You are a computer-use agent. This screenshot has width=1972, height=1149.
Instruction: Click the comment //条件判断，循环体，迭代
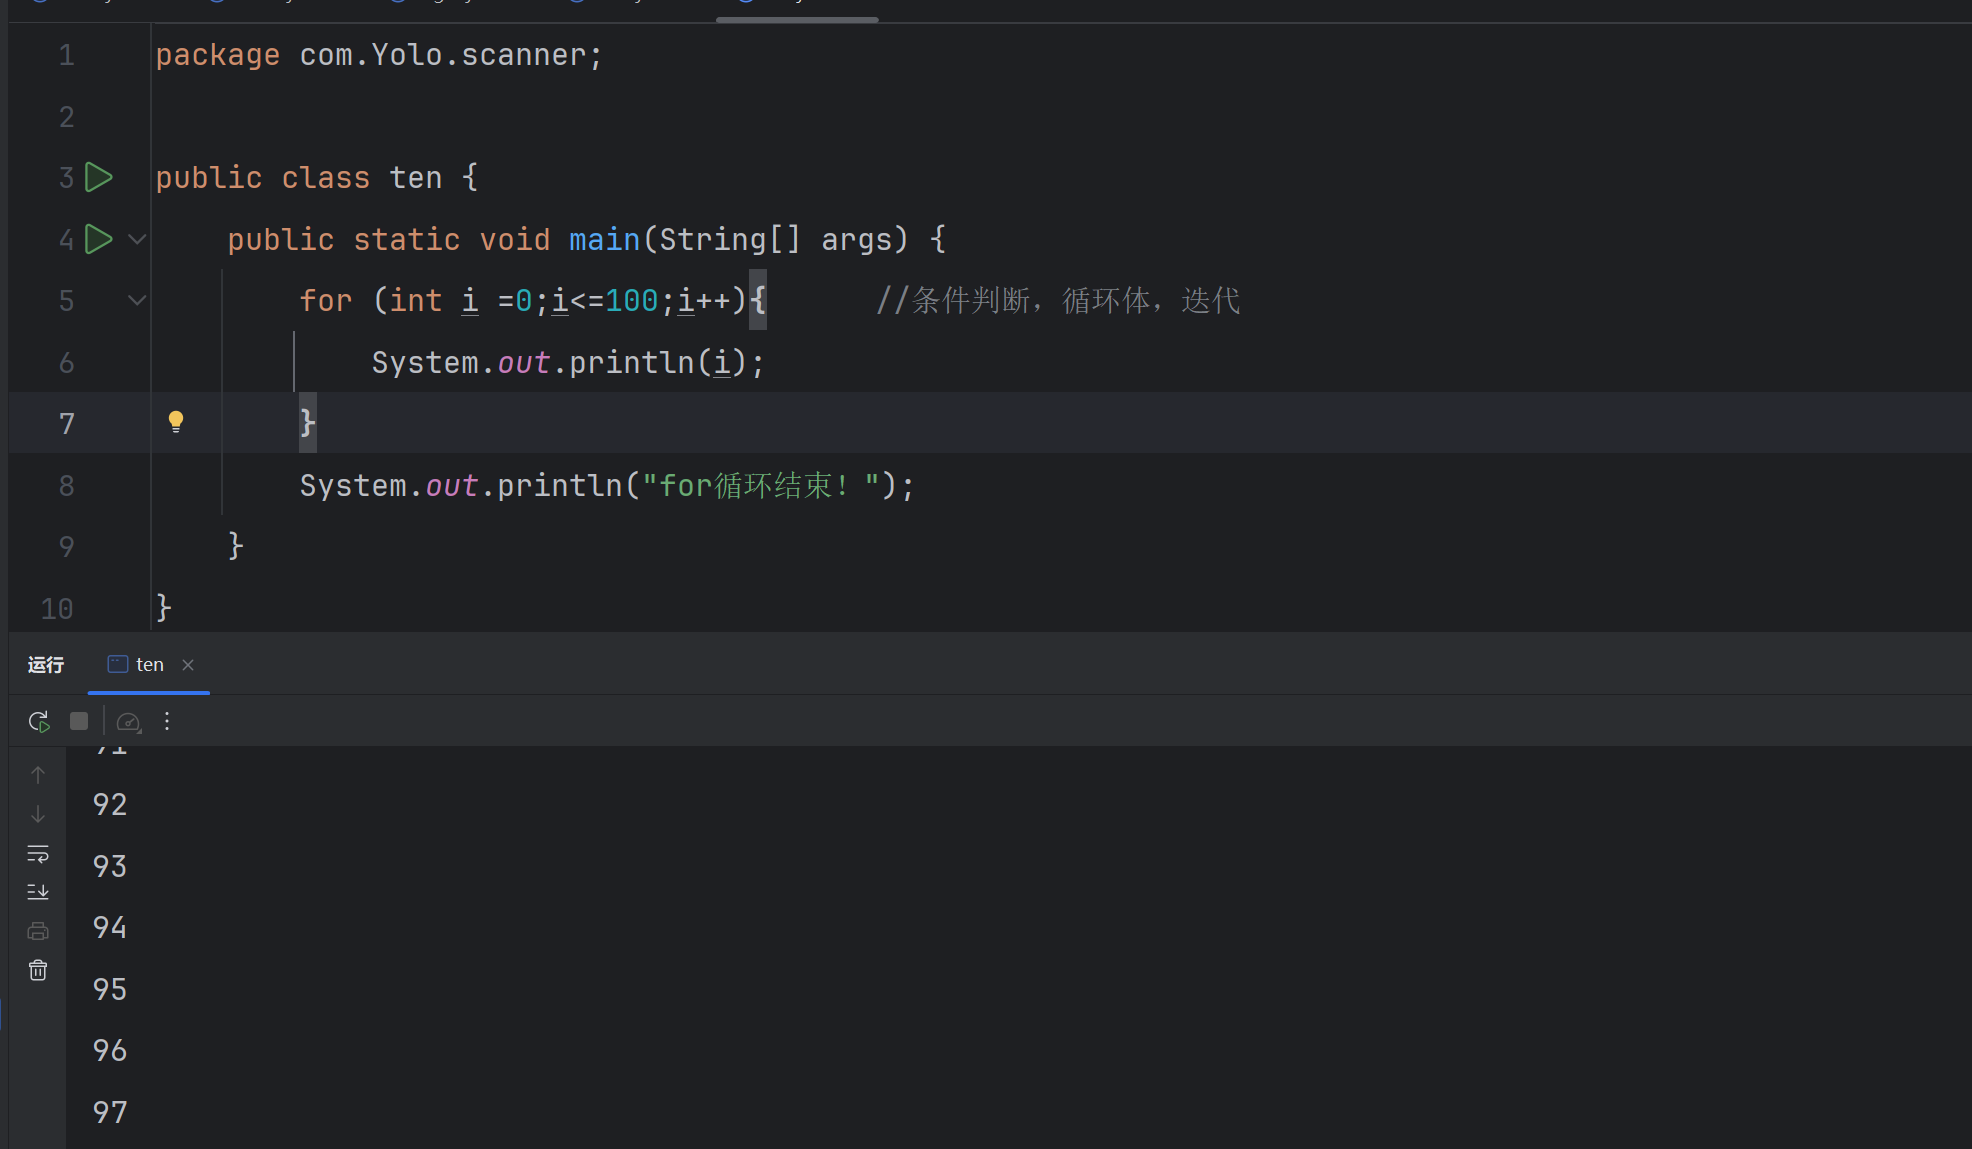(x=1058, y=301)
